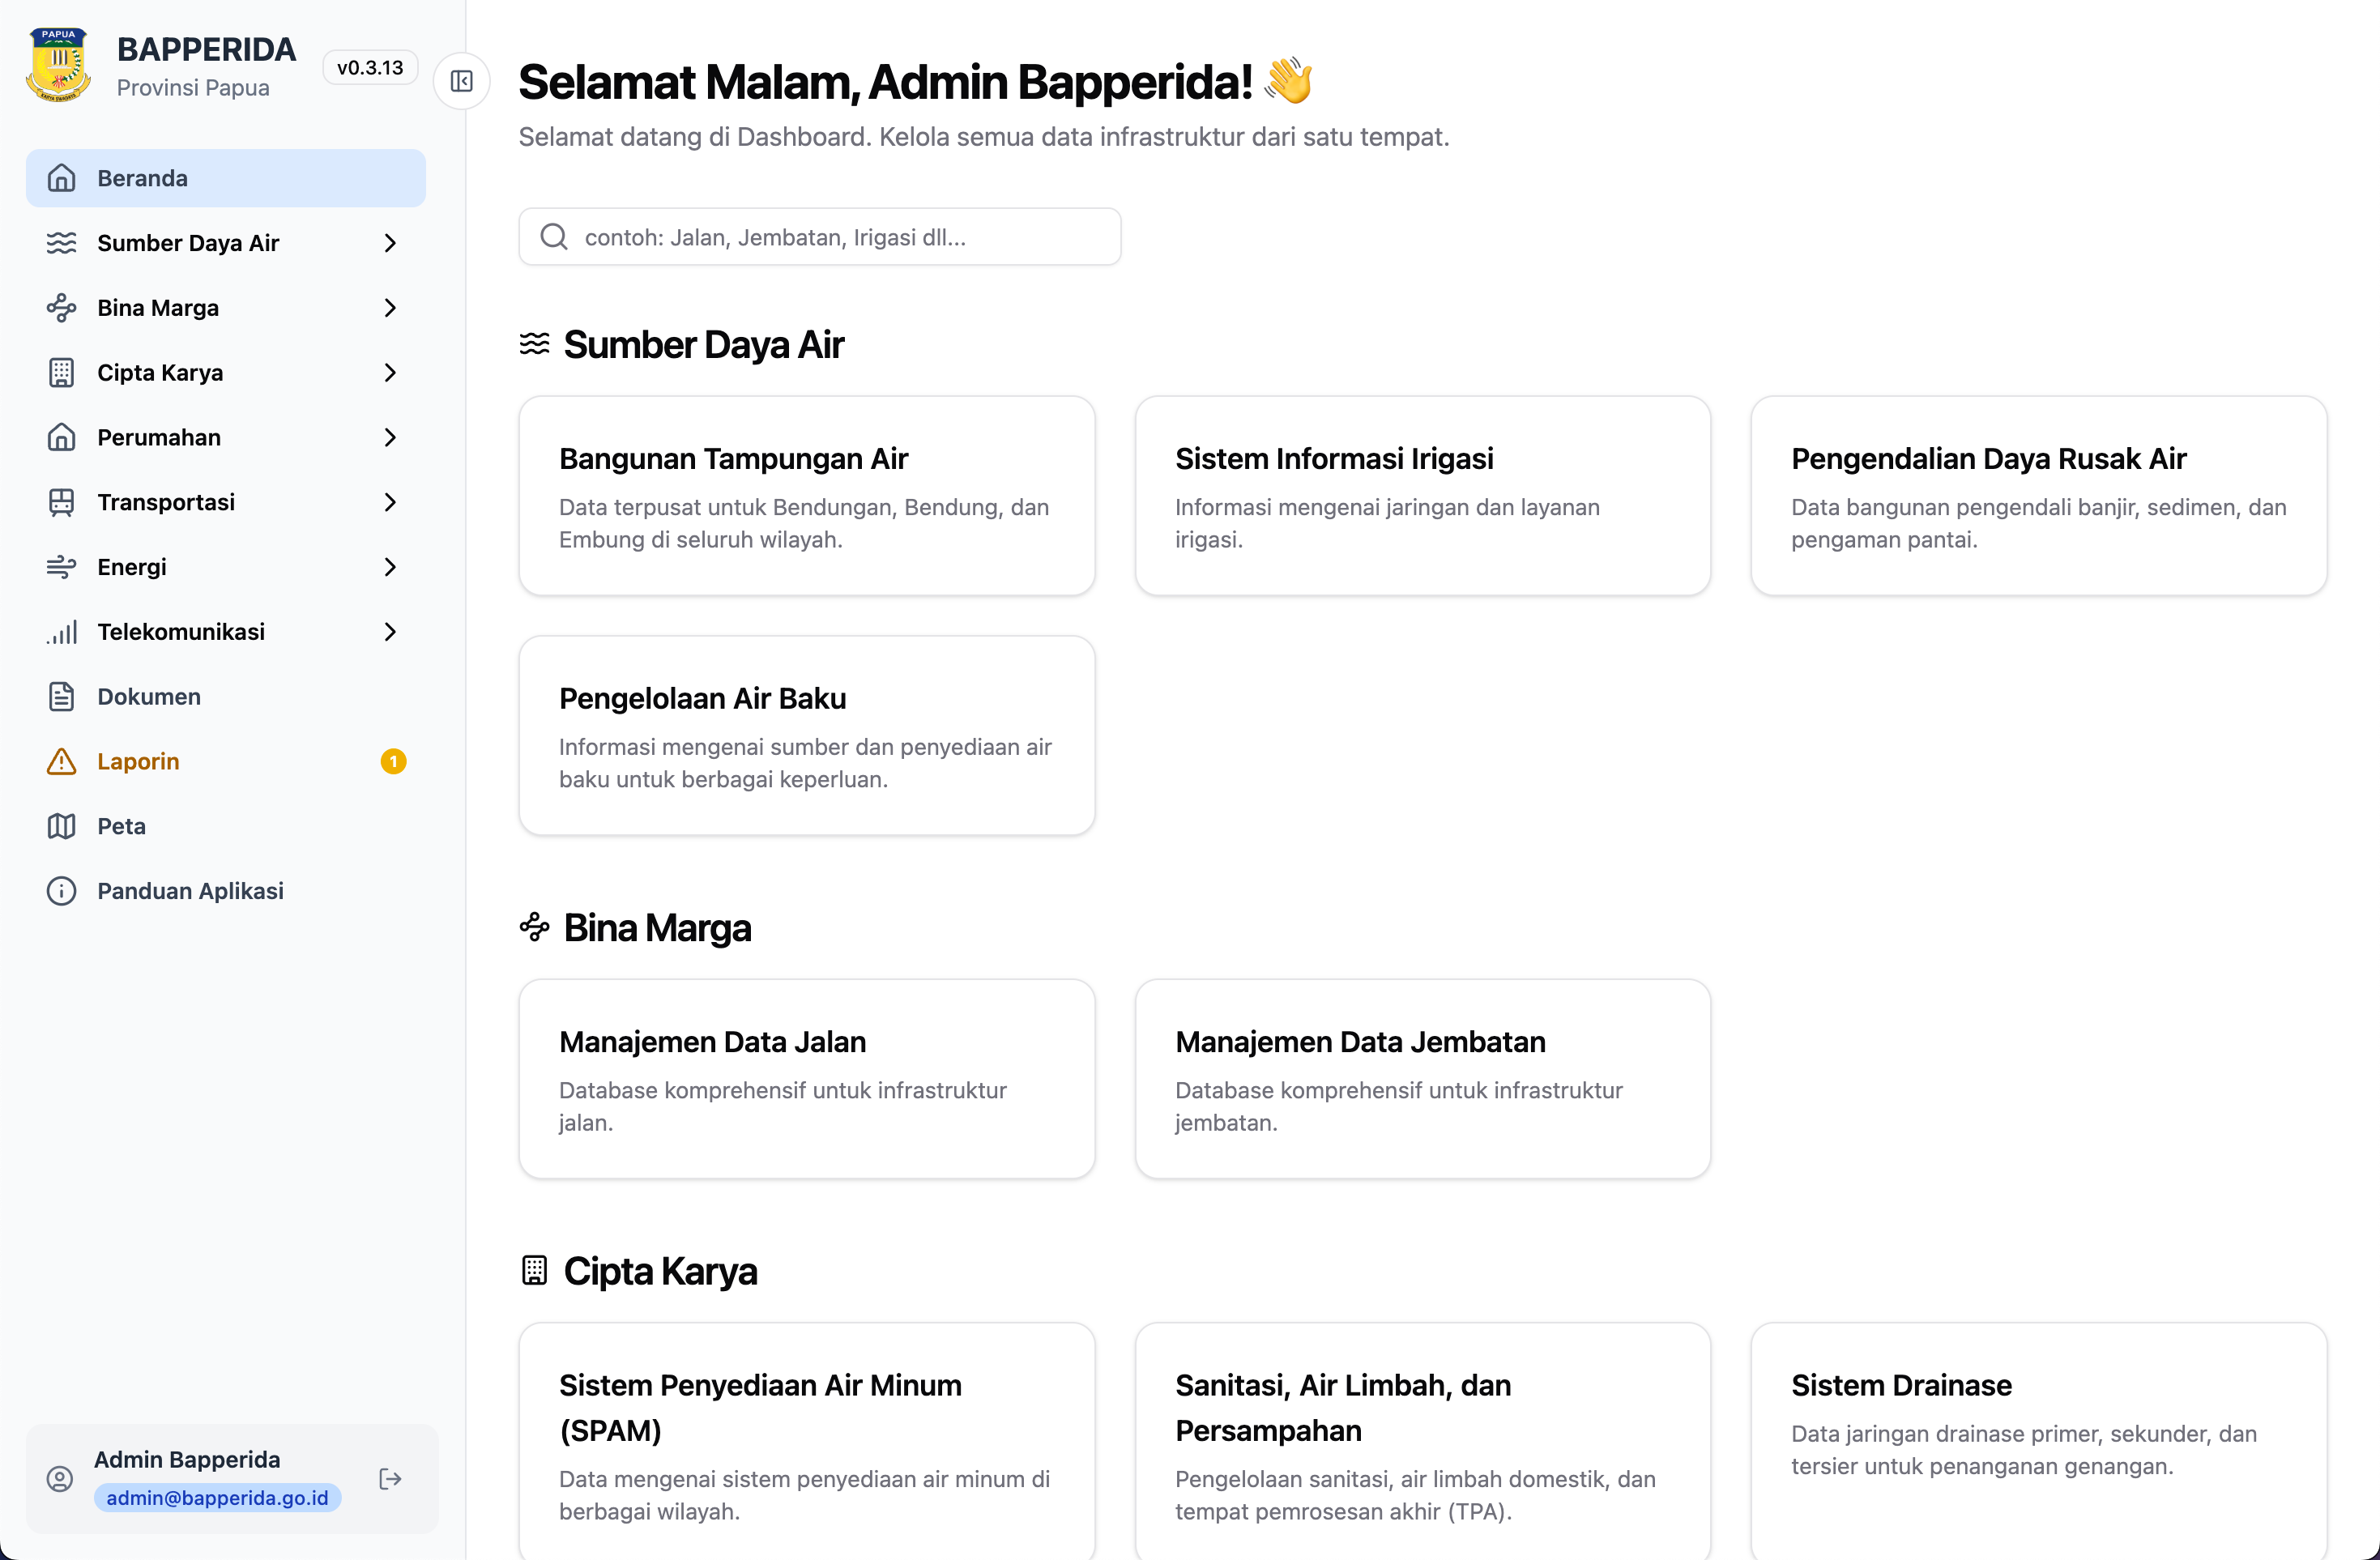Click the Telekomunikasi signal icon
The width and height of the screenshot is (2380, 1560).
[61, 632]
